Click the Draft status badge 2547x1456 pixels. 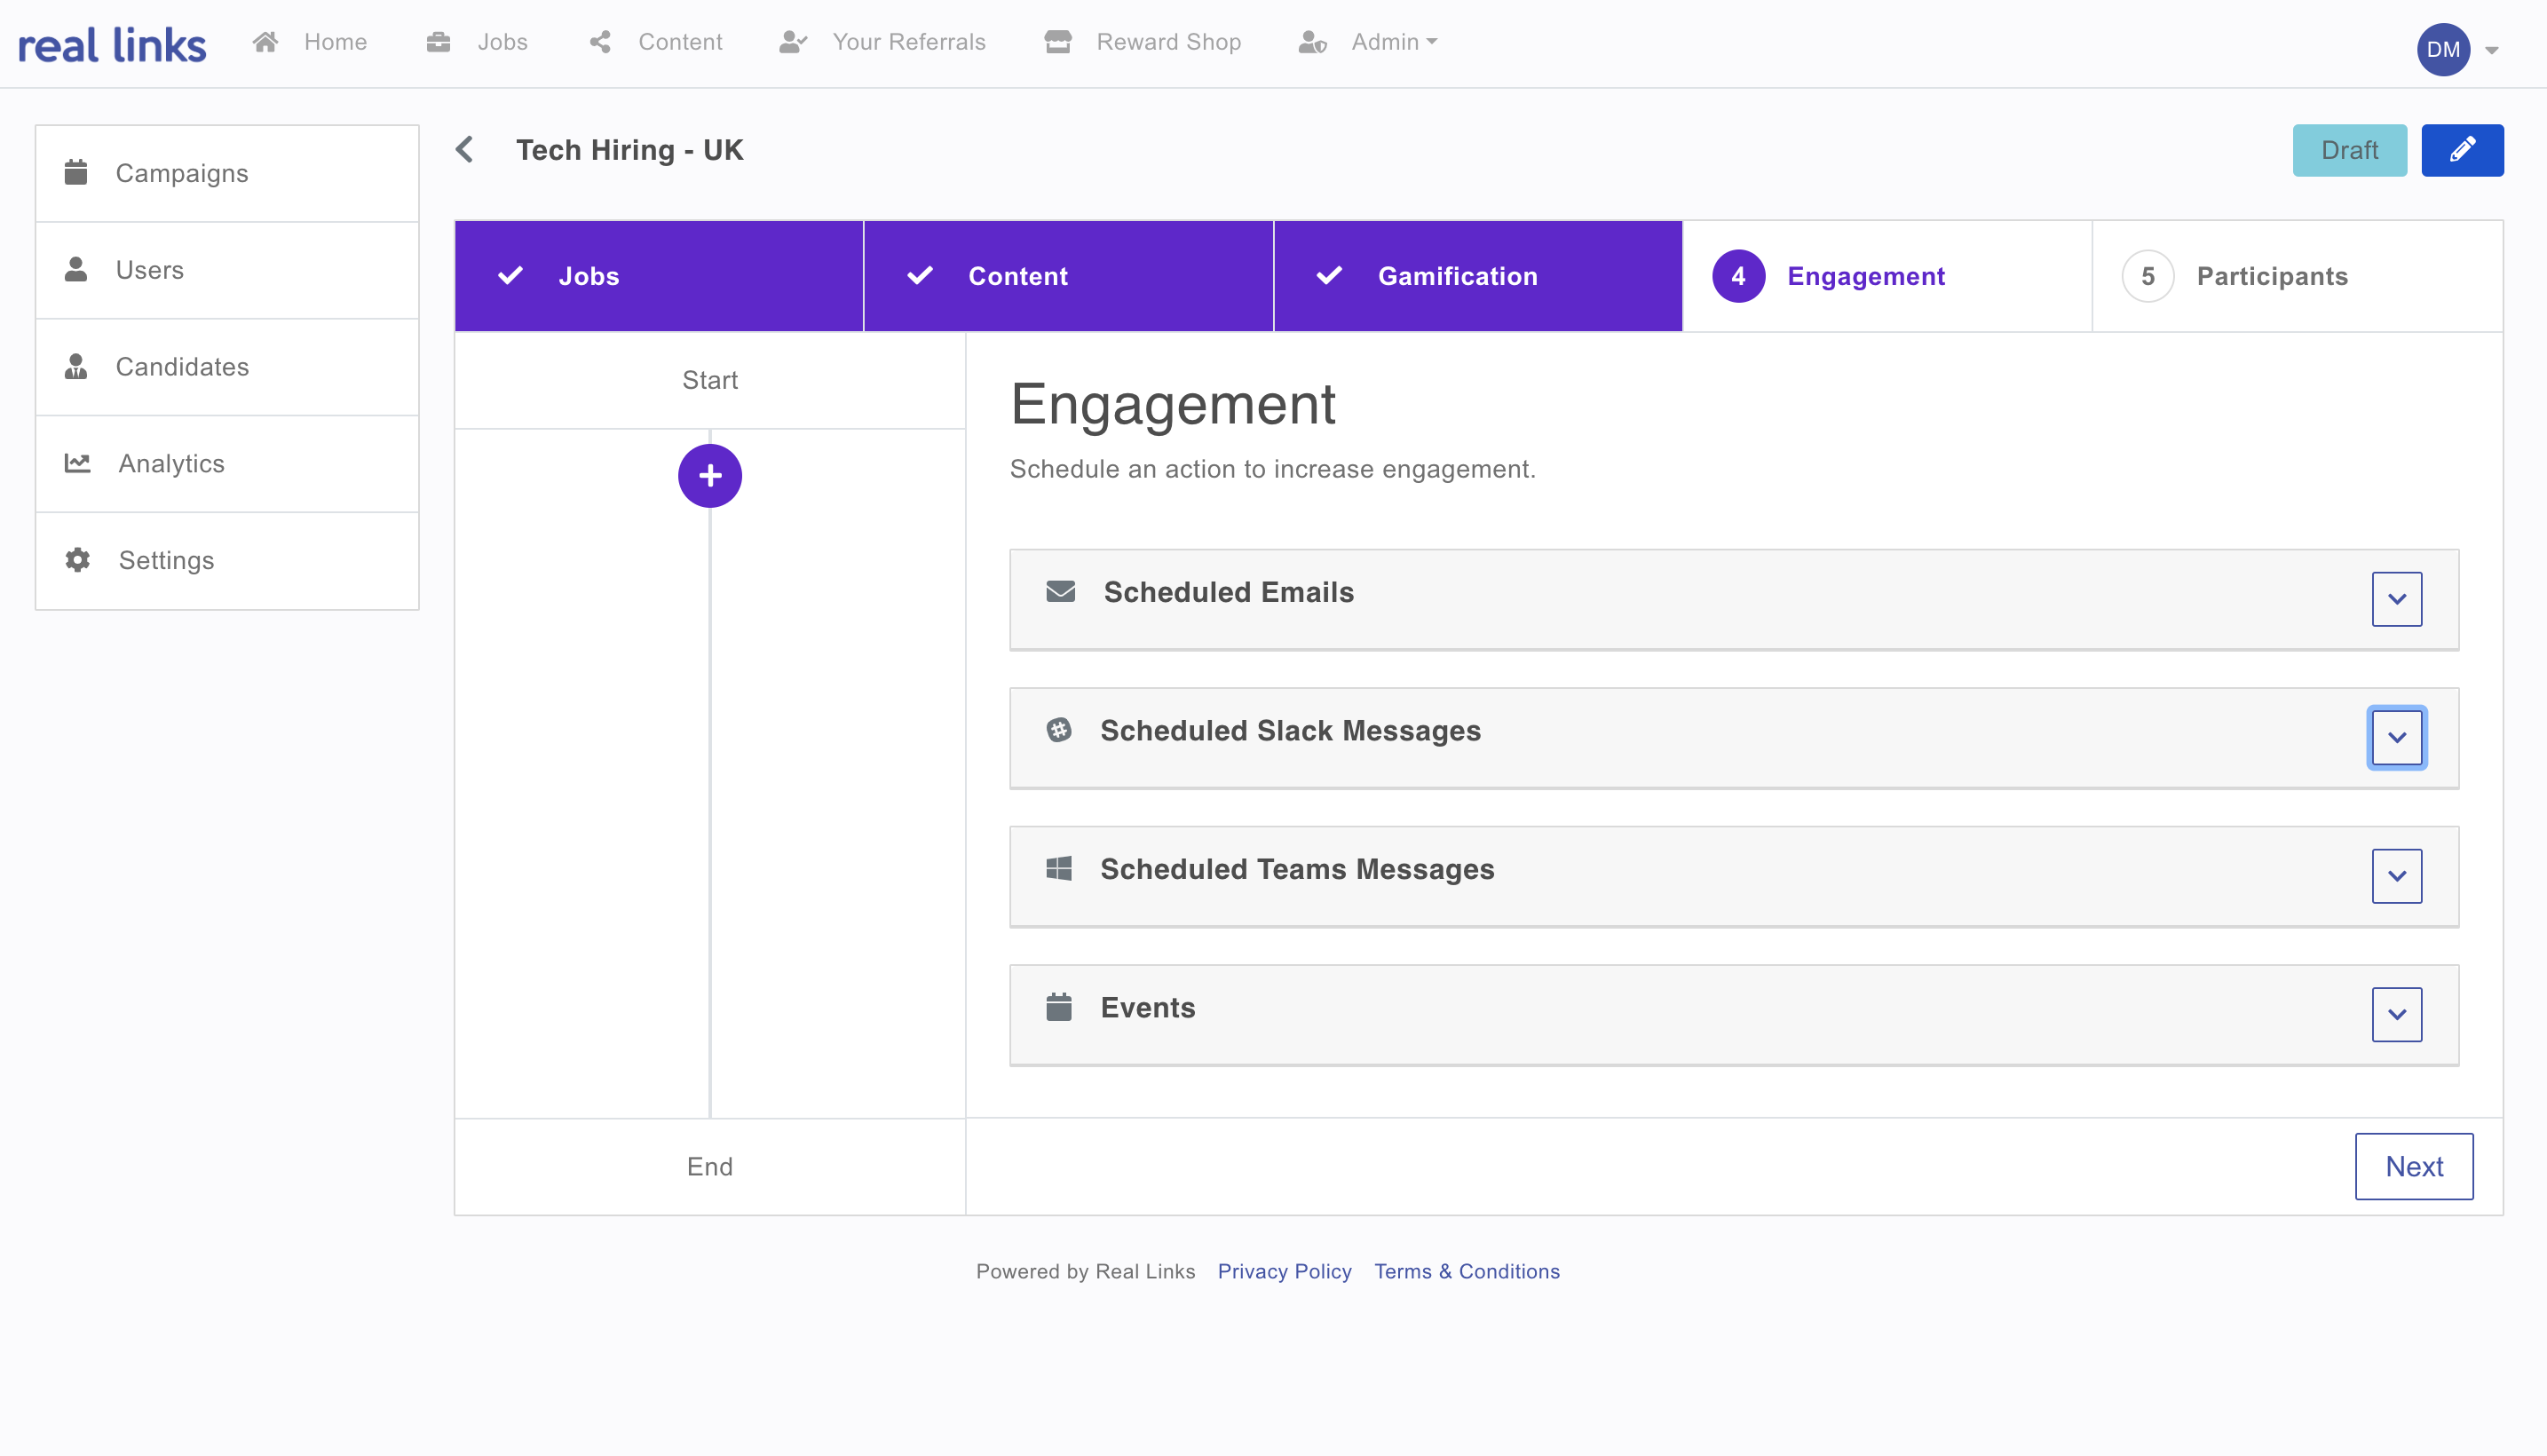coord(2348,150)
